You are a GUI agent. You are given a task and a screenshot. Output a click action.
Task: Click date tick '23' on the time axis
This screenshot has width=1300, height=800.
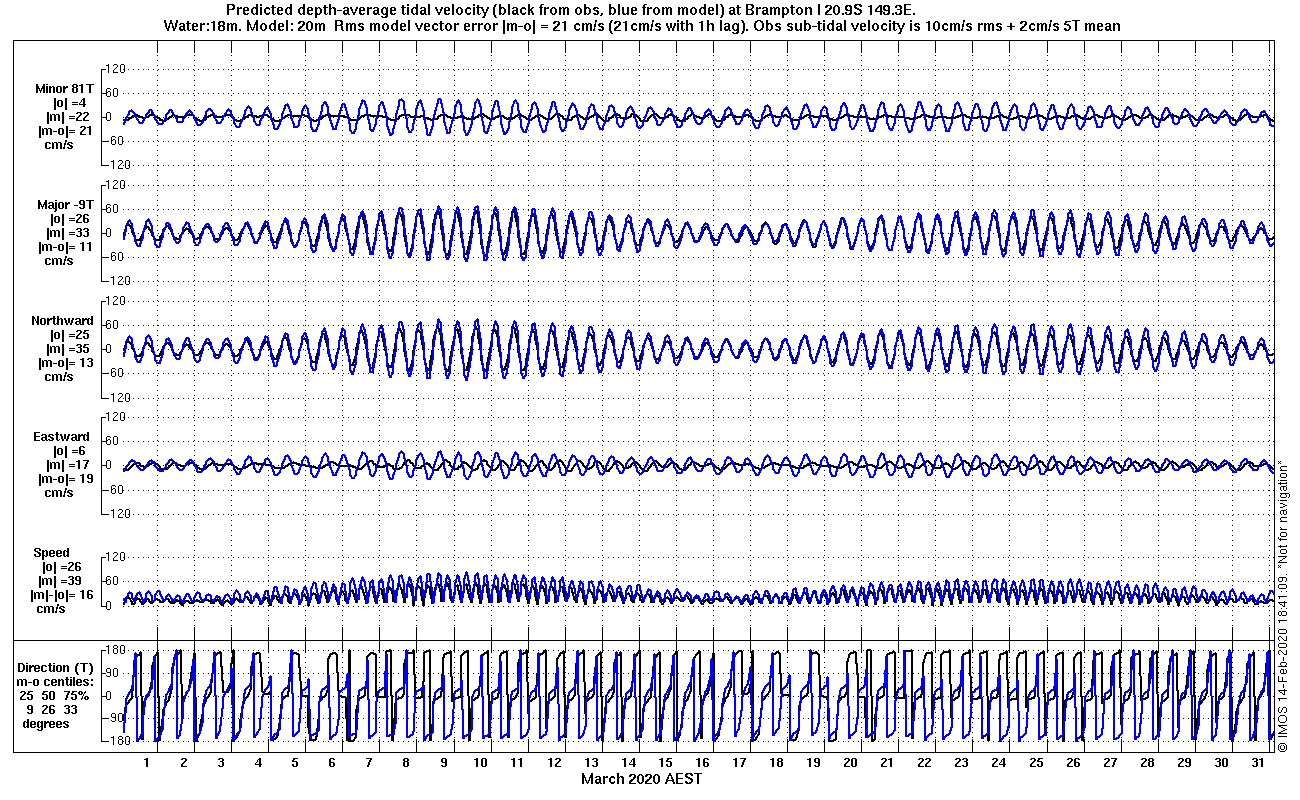click(961, 763)
